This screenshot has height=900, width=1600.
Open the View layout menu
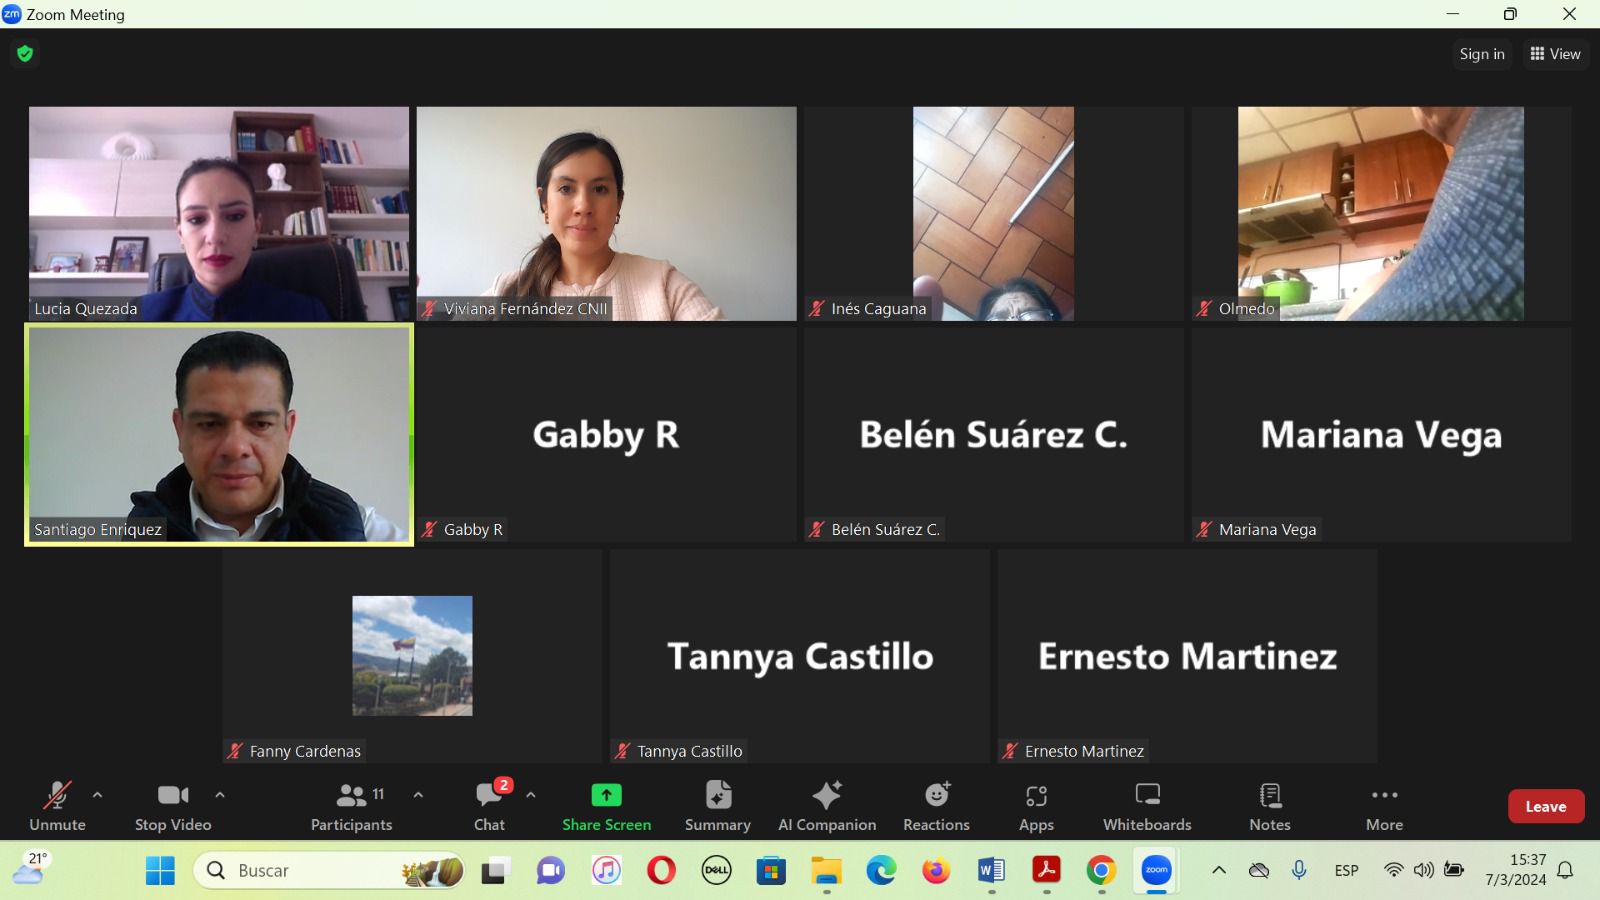(x=1555, y=54)
